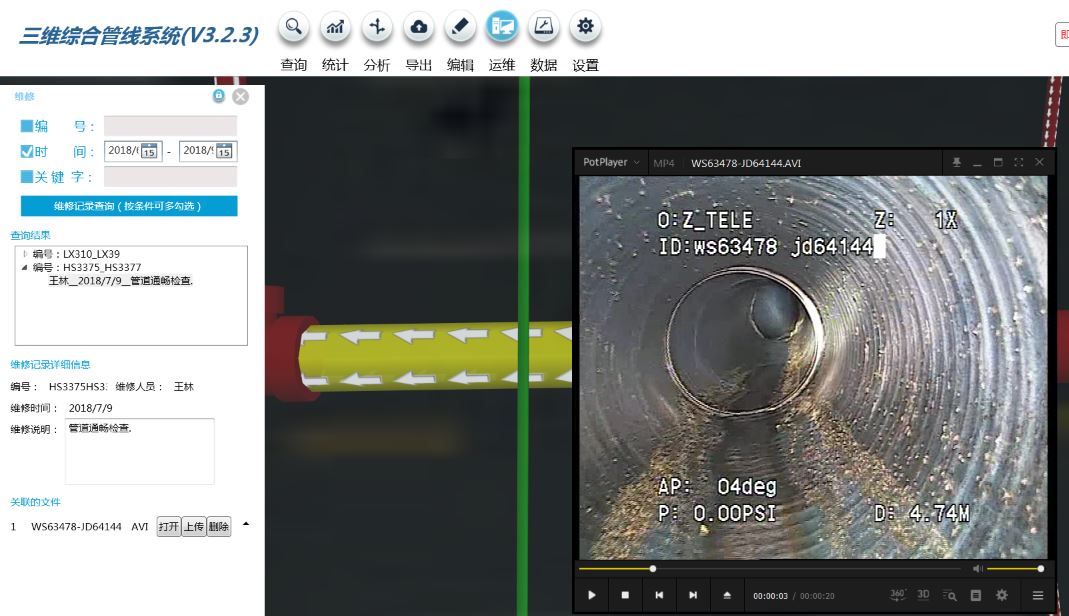Click the 上传 upload button

194,527
